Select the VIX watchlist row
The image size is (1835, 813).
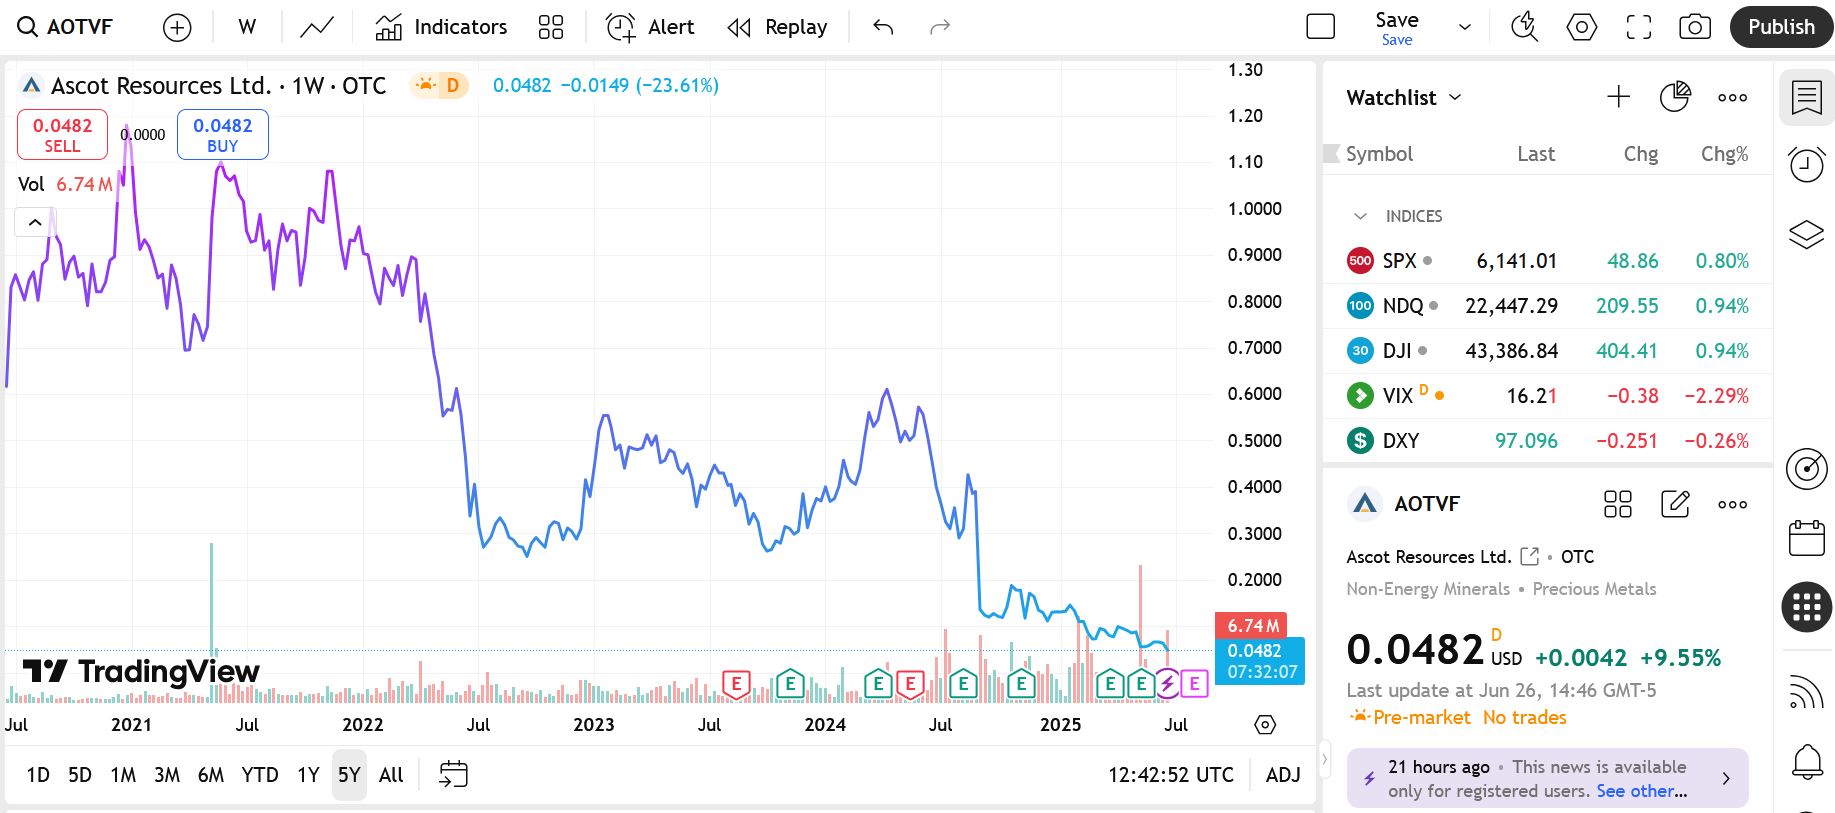1547,396
